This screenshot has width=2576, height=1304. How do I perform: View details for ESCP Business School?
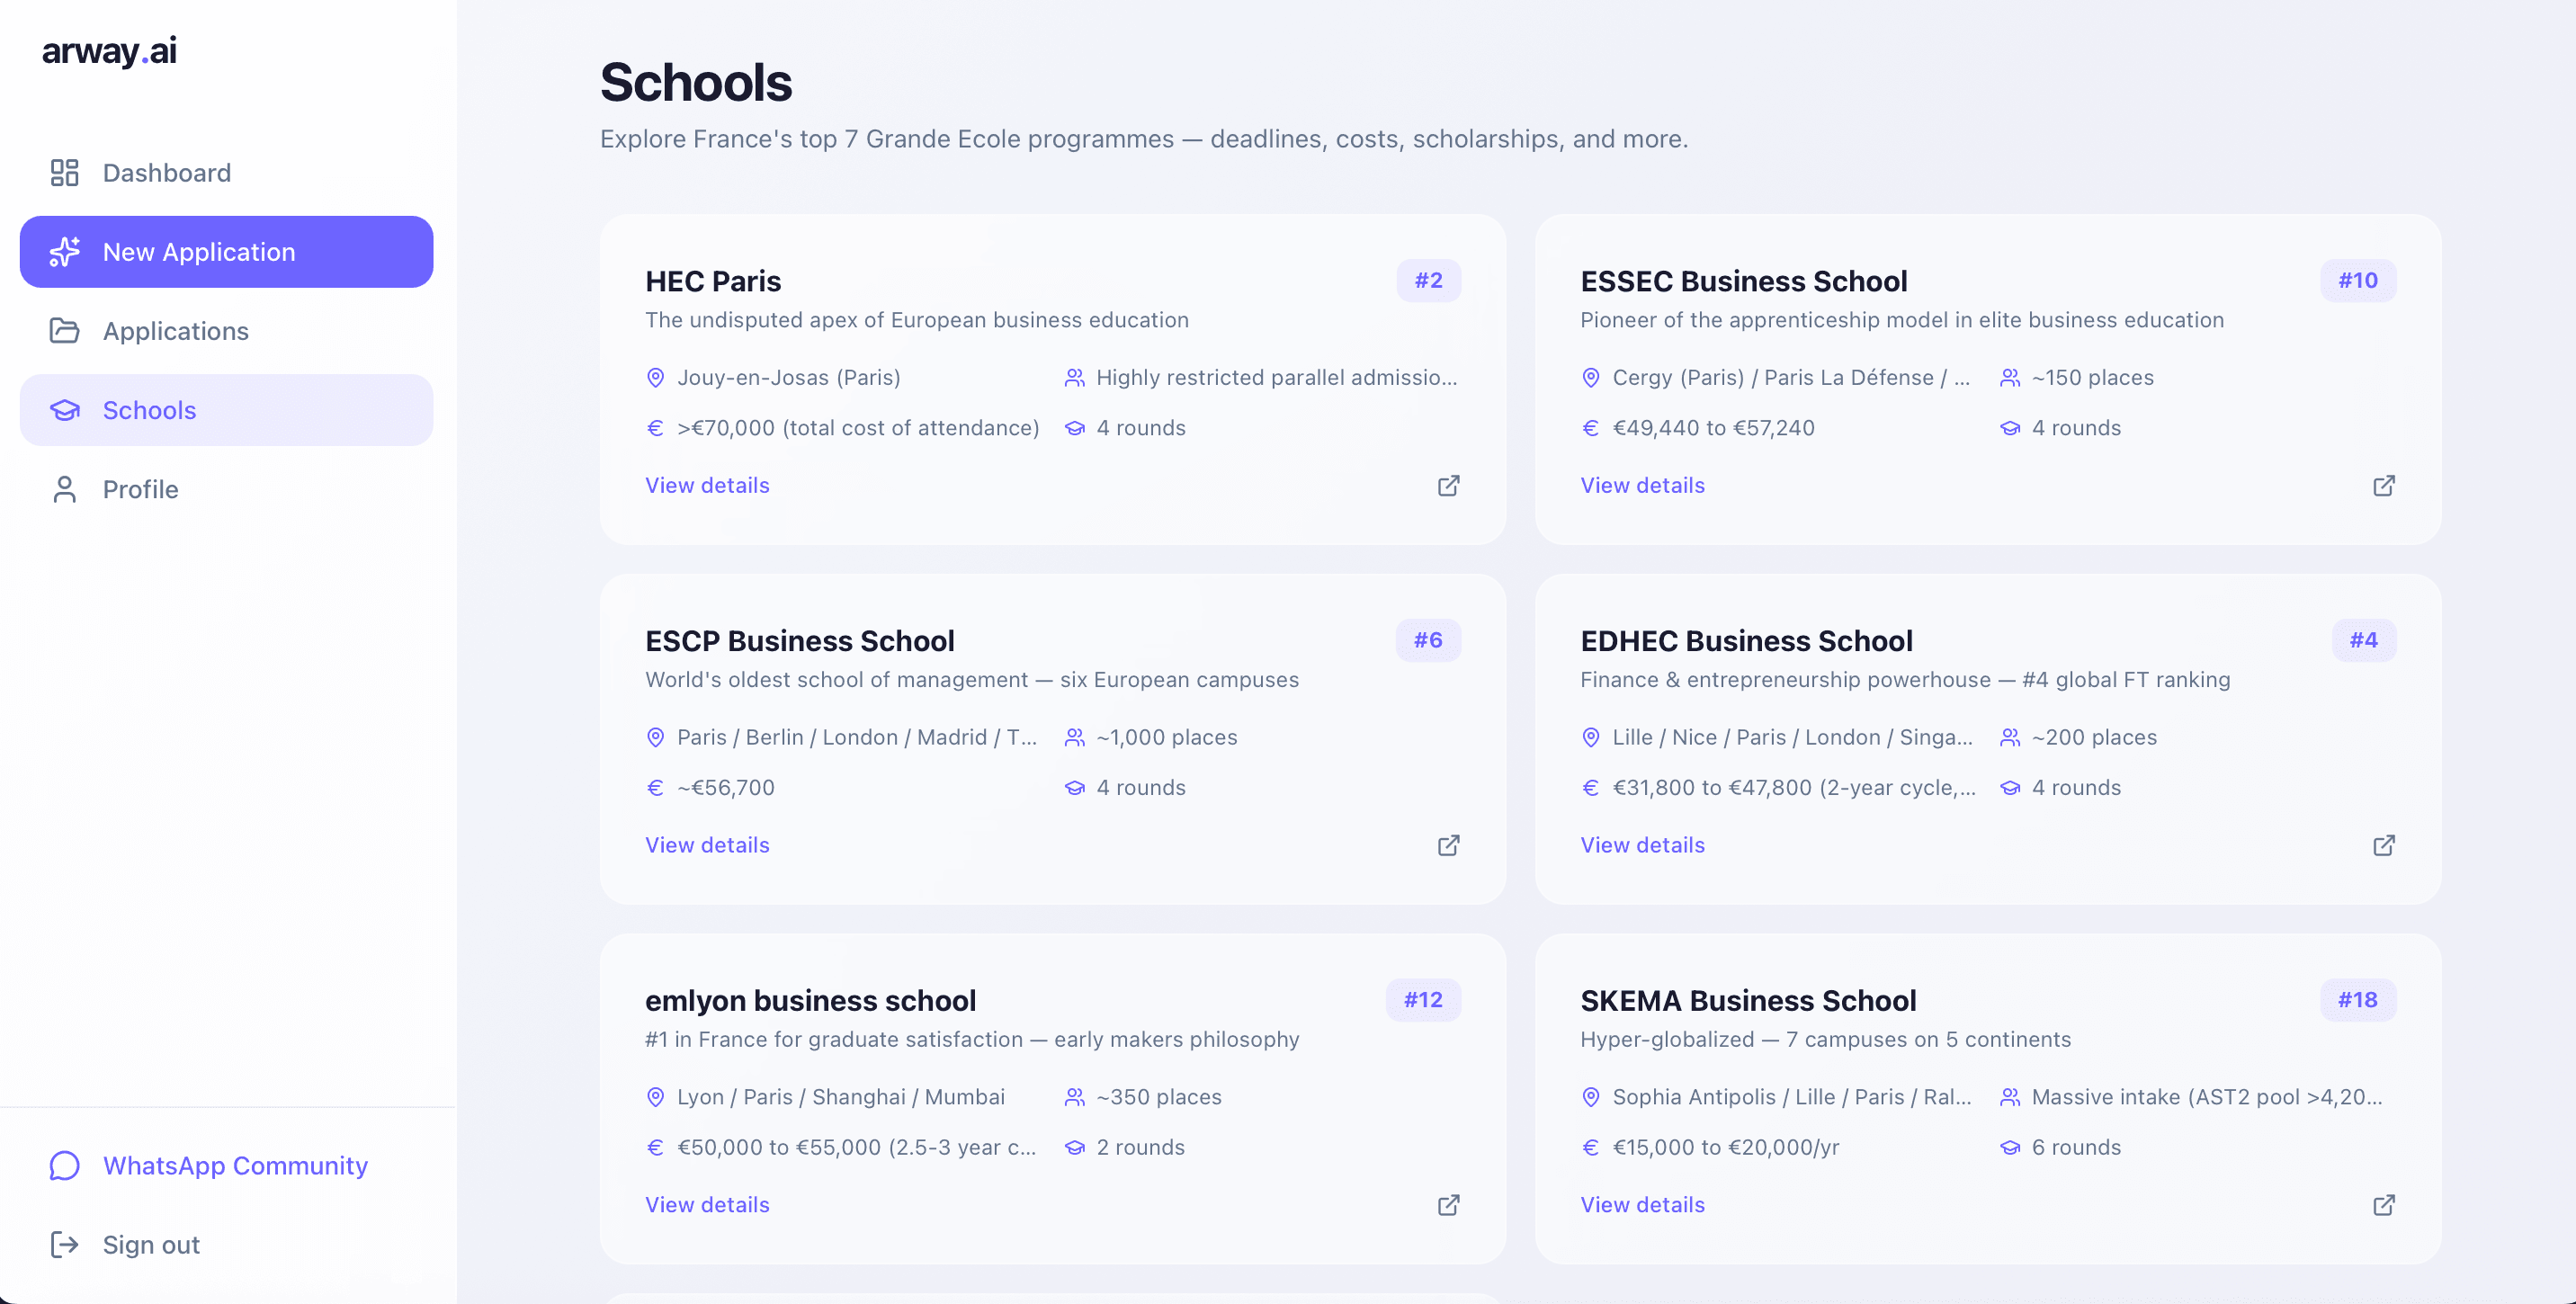pos(707,845)
